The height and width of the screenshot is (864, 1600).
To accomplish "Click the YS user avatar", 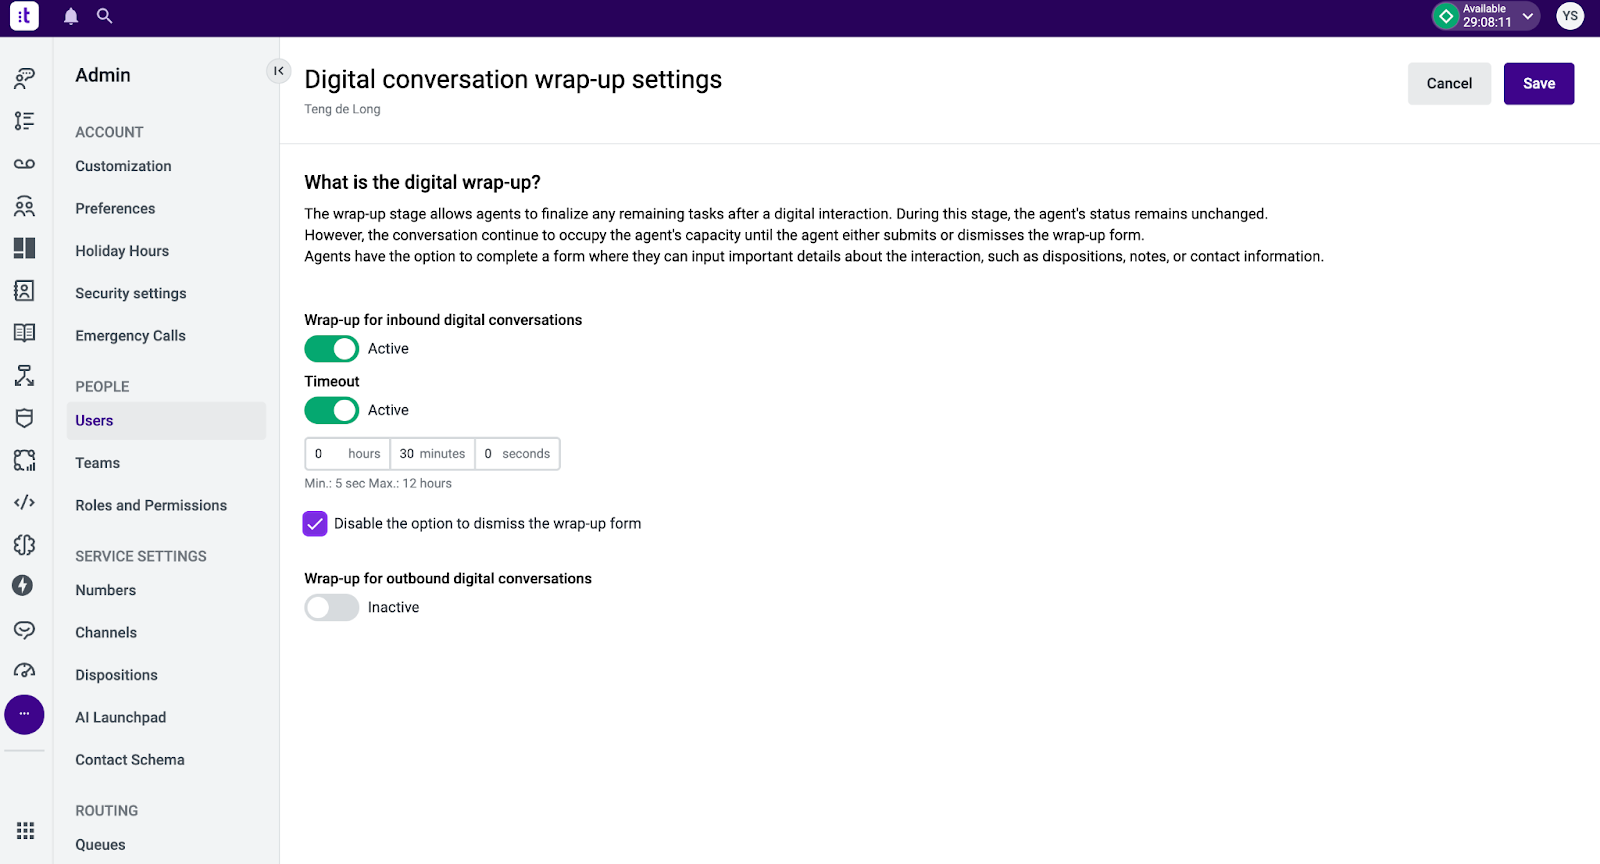I will tap(1570, 16).
